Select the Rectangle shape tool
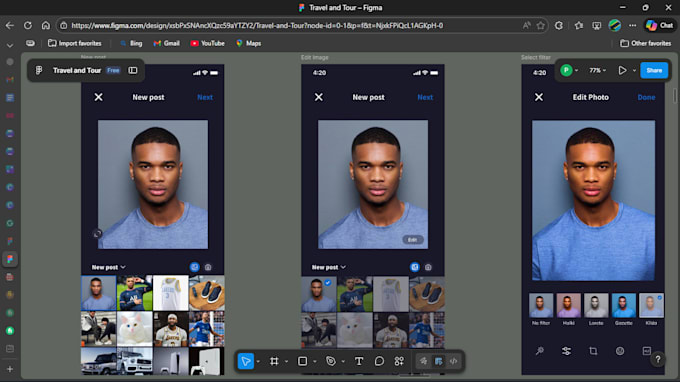 pyautogui.click(x=303, y=361)
